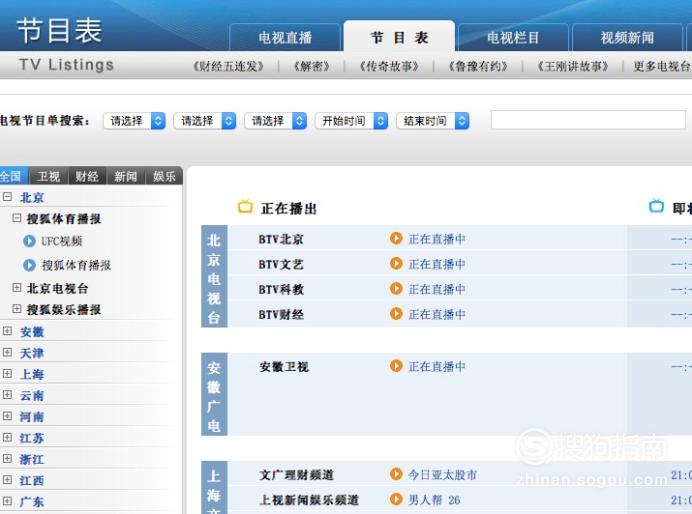The image size is (692, 514).
Task: Open the 《财经五连发》 program link
Action: [229, 66]
